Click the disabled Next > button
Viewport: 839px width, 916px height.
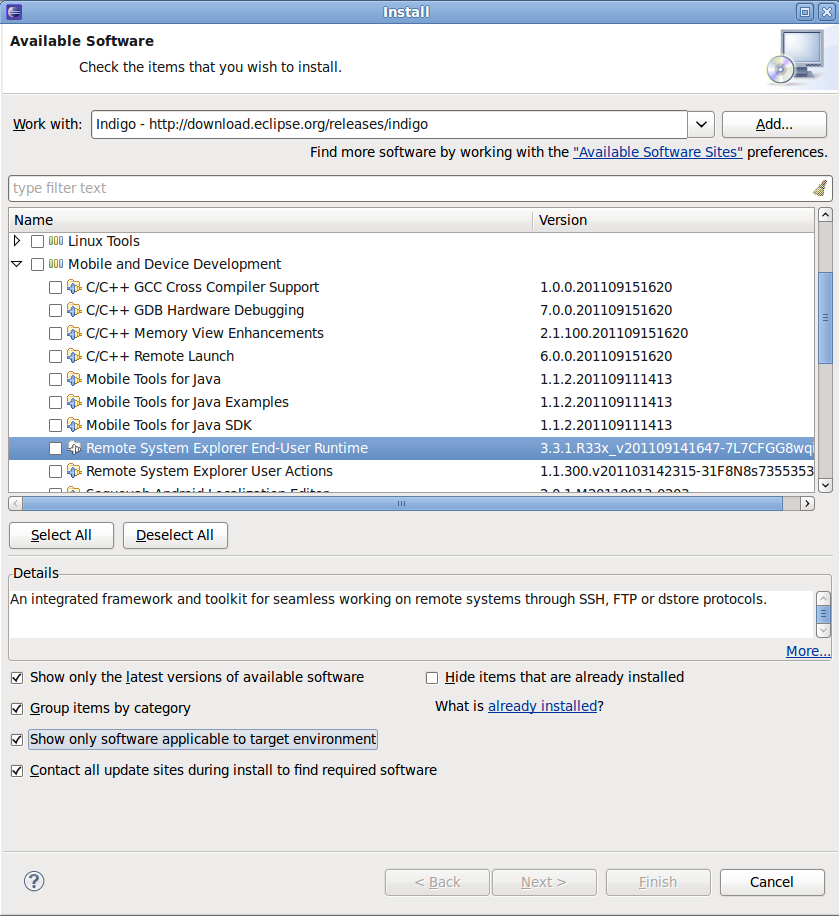coord(544,882)
